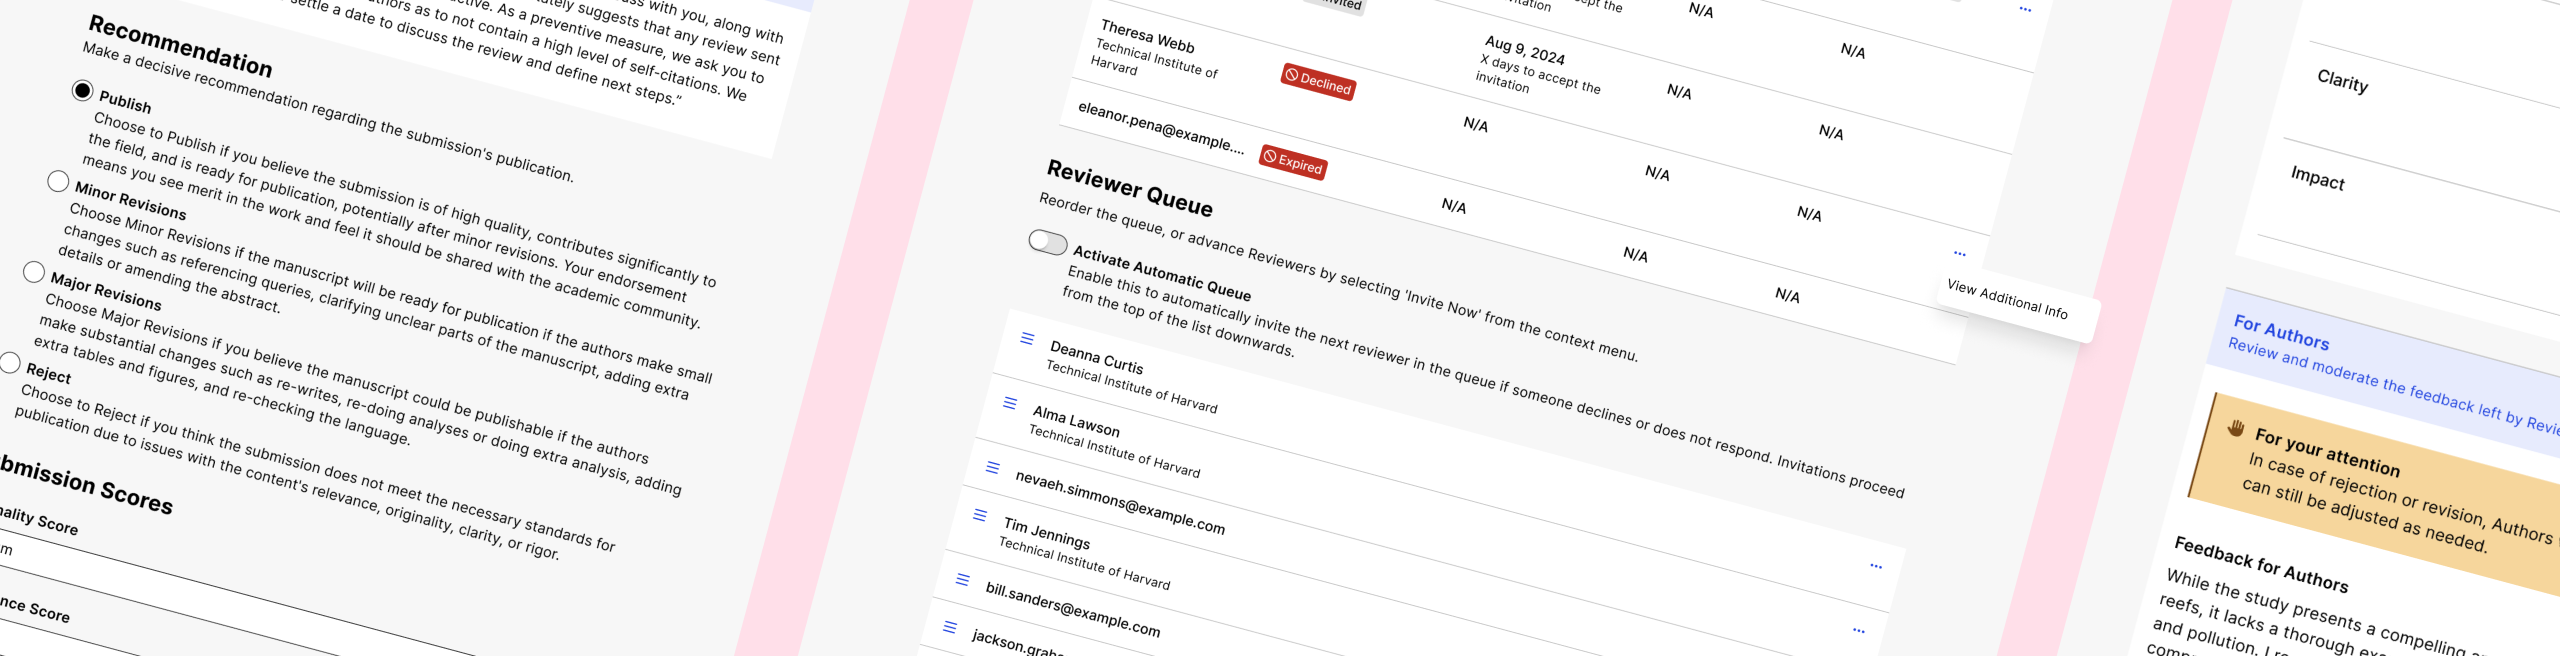Click the Expired status badge

coord(1294,162)
